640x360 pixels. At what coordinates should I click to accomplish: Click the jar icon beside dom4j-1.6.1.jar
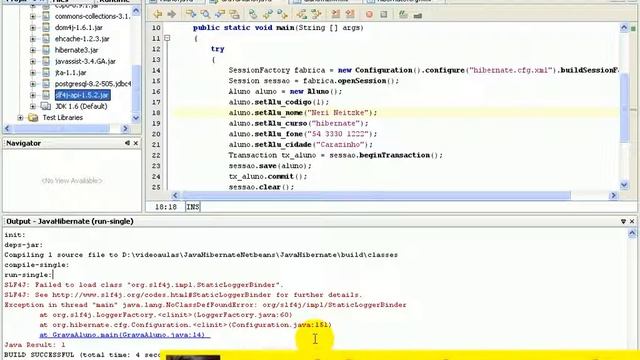coord(46,27)
